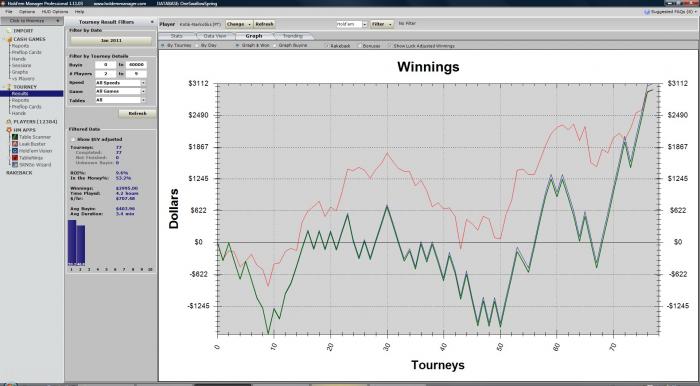Click the maximum Buyin input field
Image resolution: width=700 pixels, height=386 pixels.
tap(136, 65)
